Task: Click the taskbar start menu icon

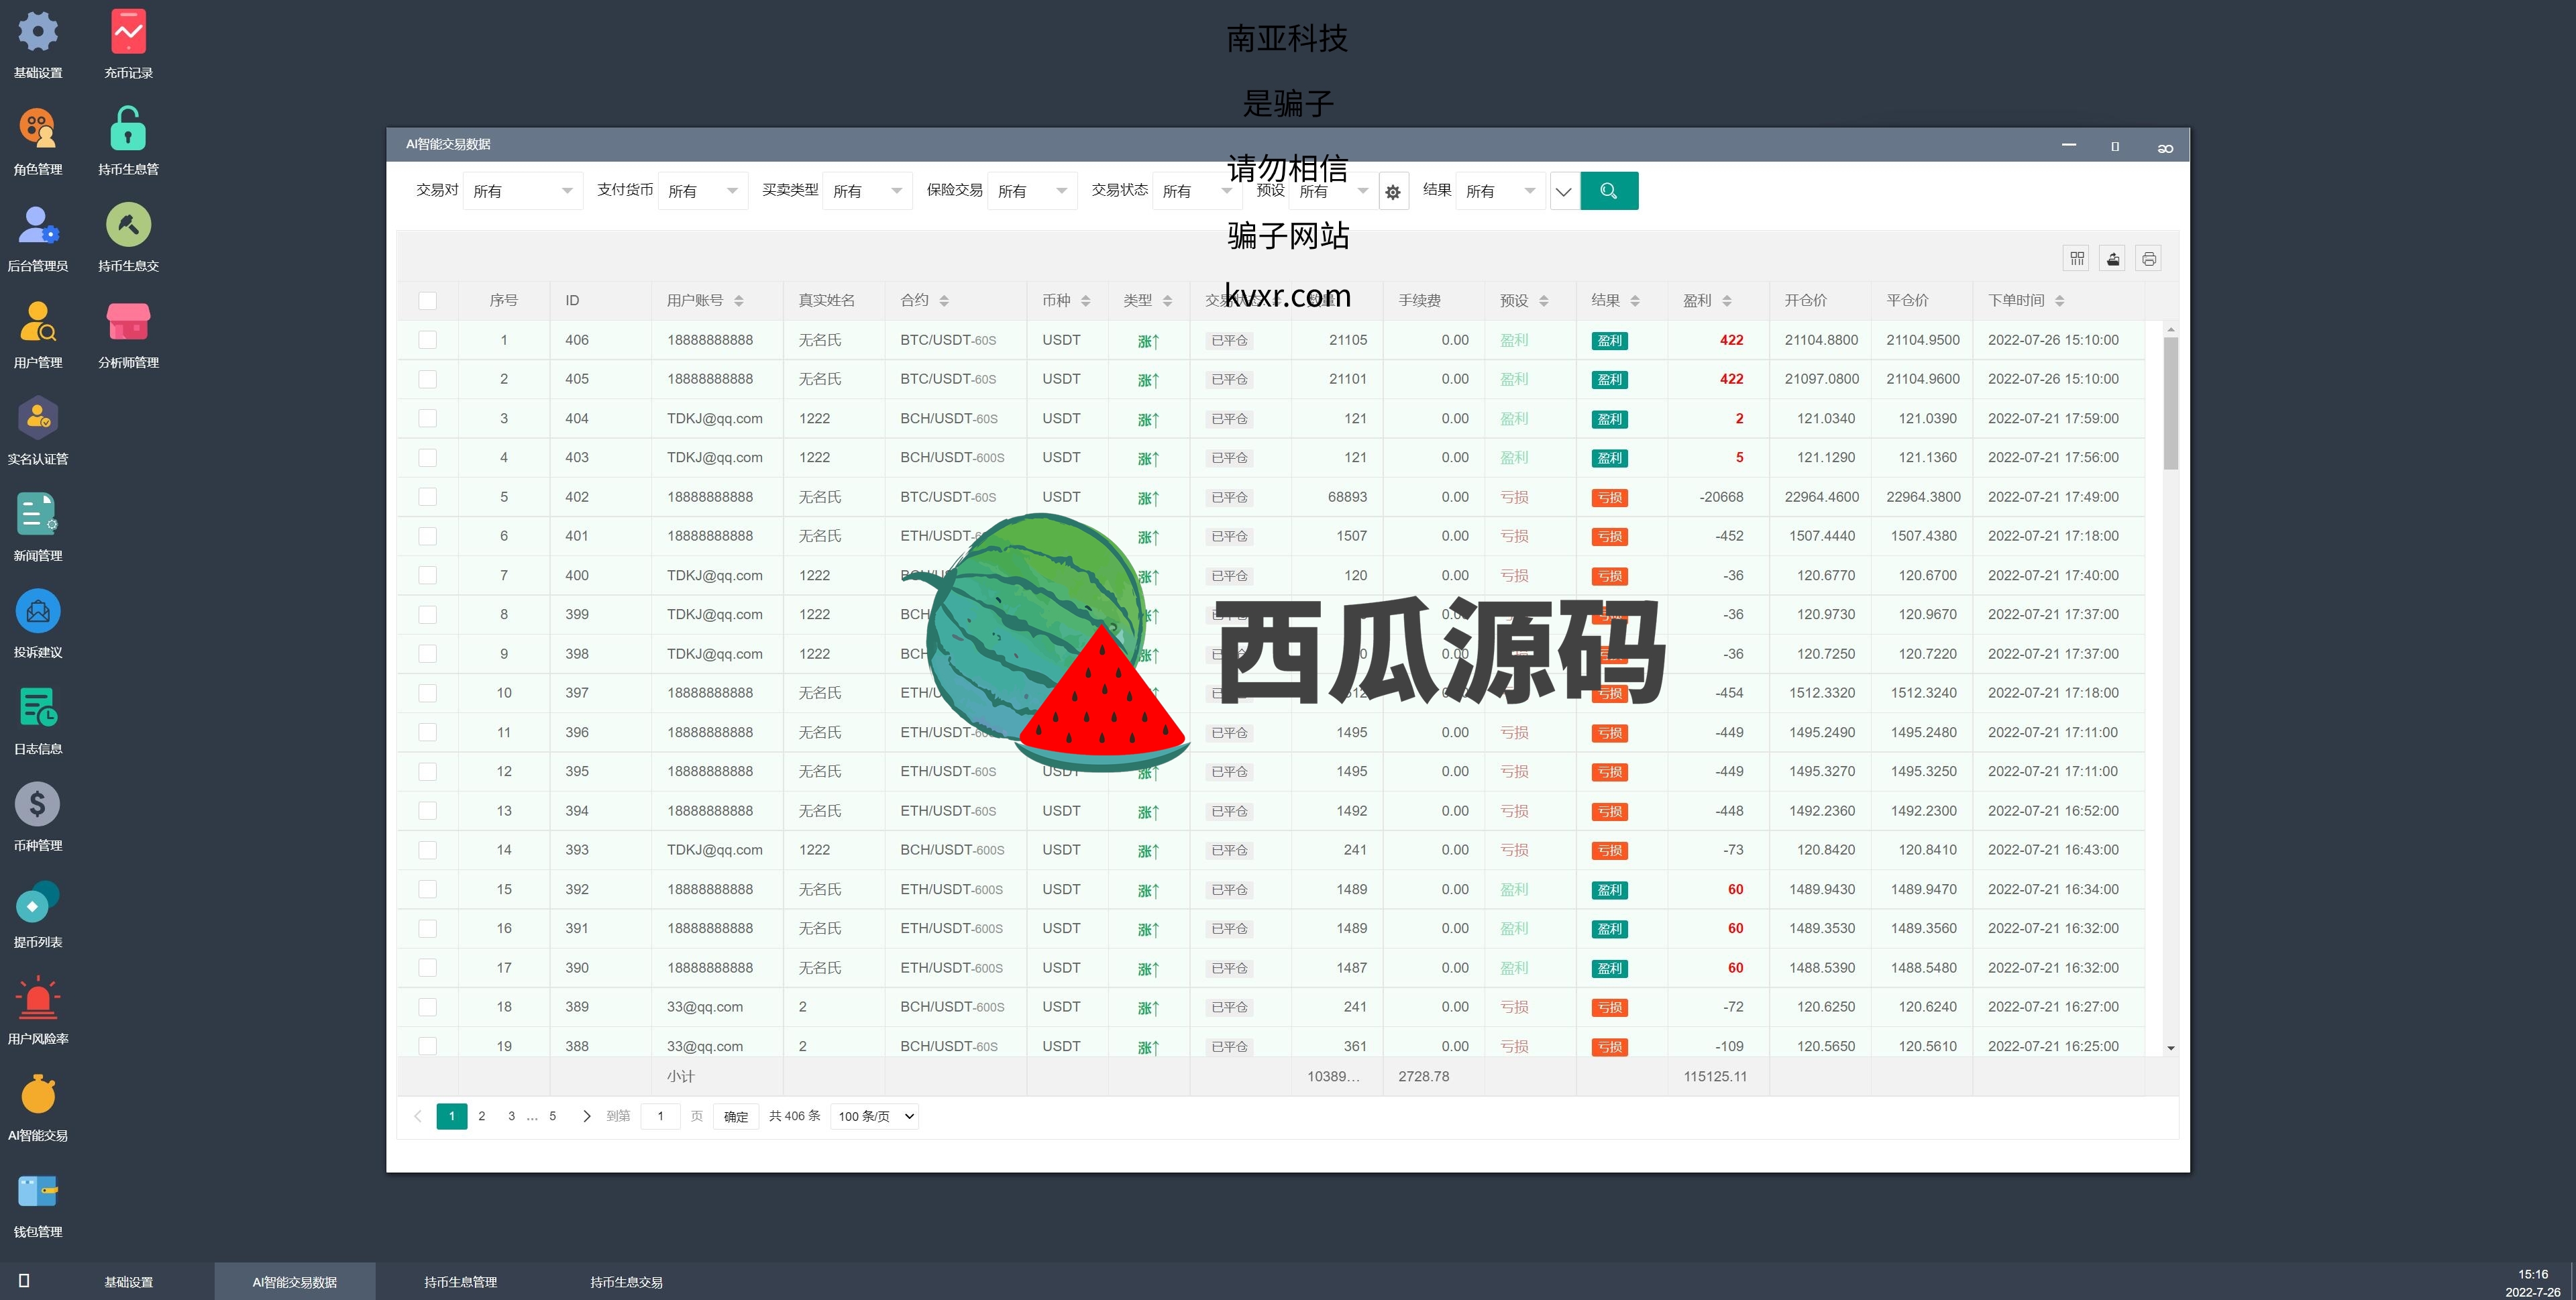Action: (x=24, y=1281)
